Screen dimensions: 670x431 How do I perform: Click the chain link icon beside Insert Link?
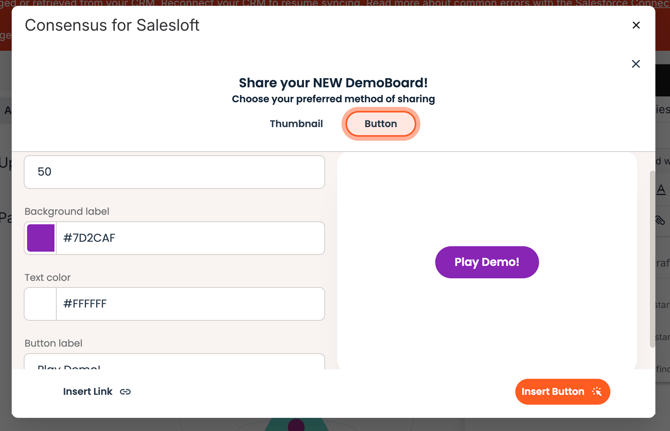(x=125, y=392)
